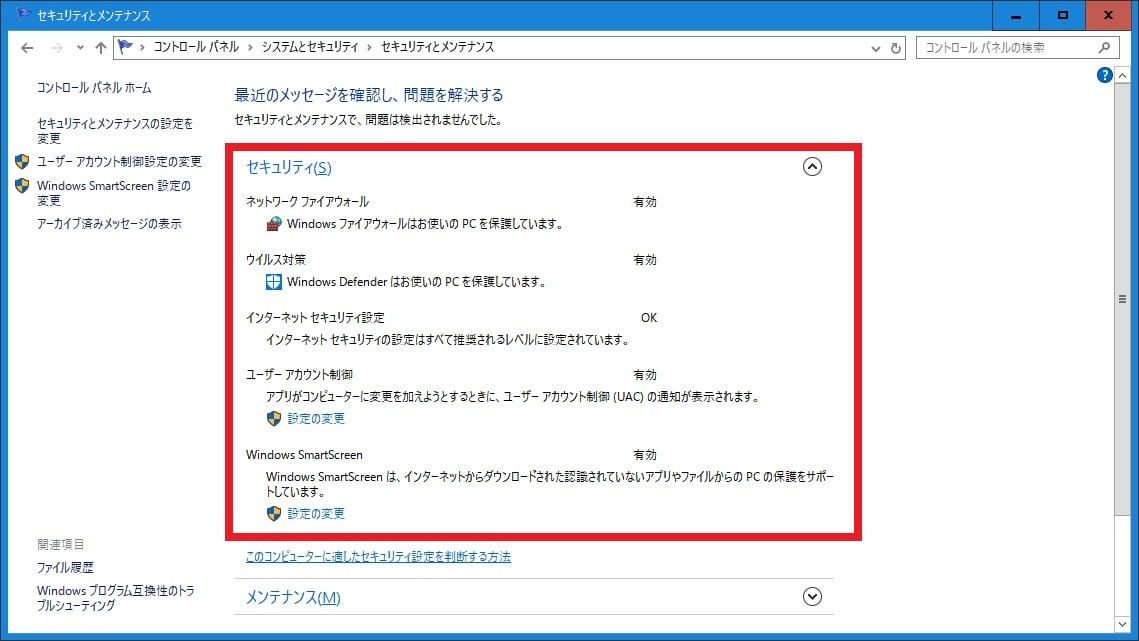Go back with the back arrow
Viewport: 1139px width, 641px height.
tap(27, 48)
